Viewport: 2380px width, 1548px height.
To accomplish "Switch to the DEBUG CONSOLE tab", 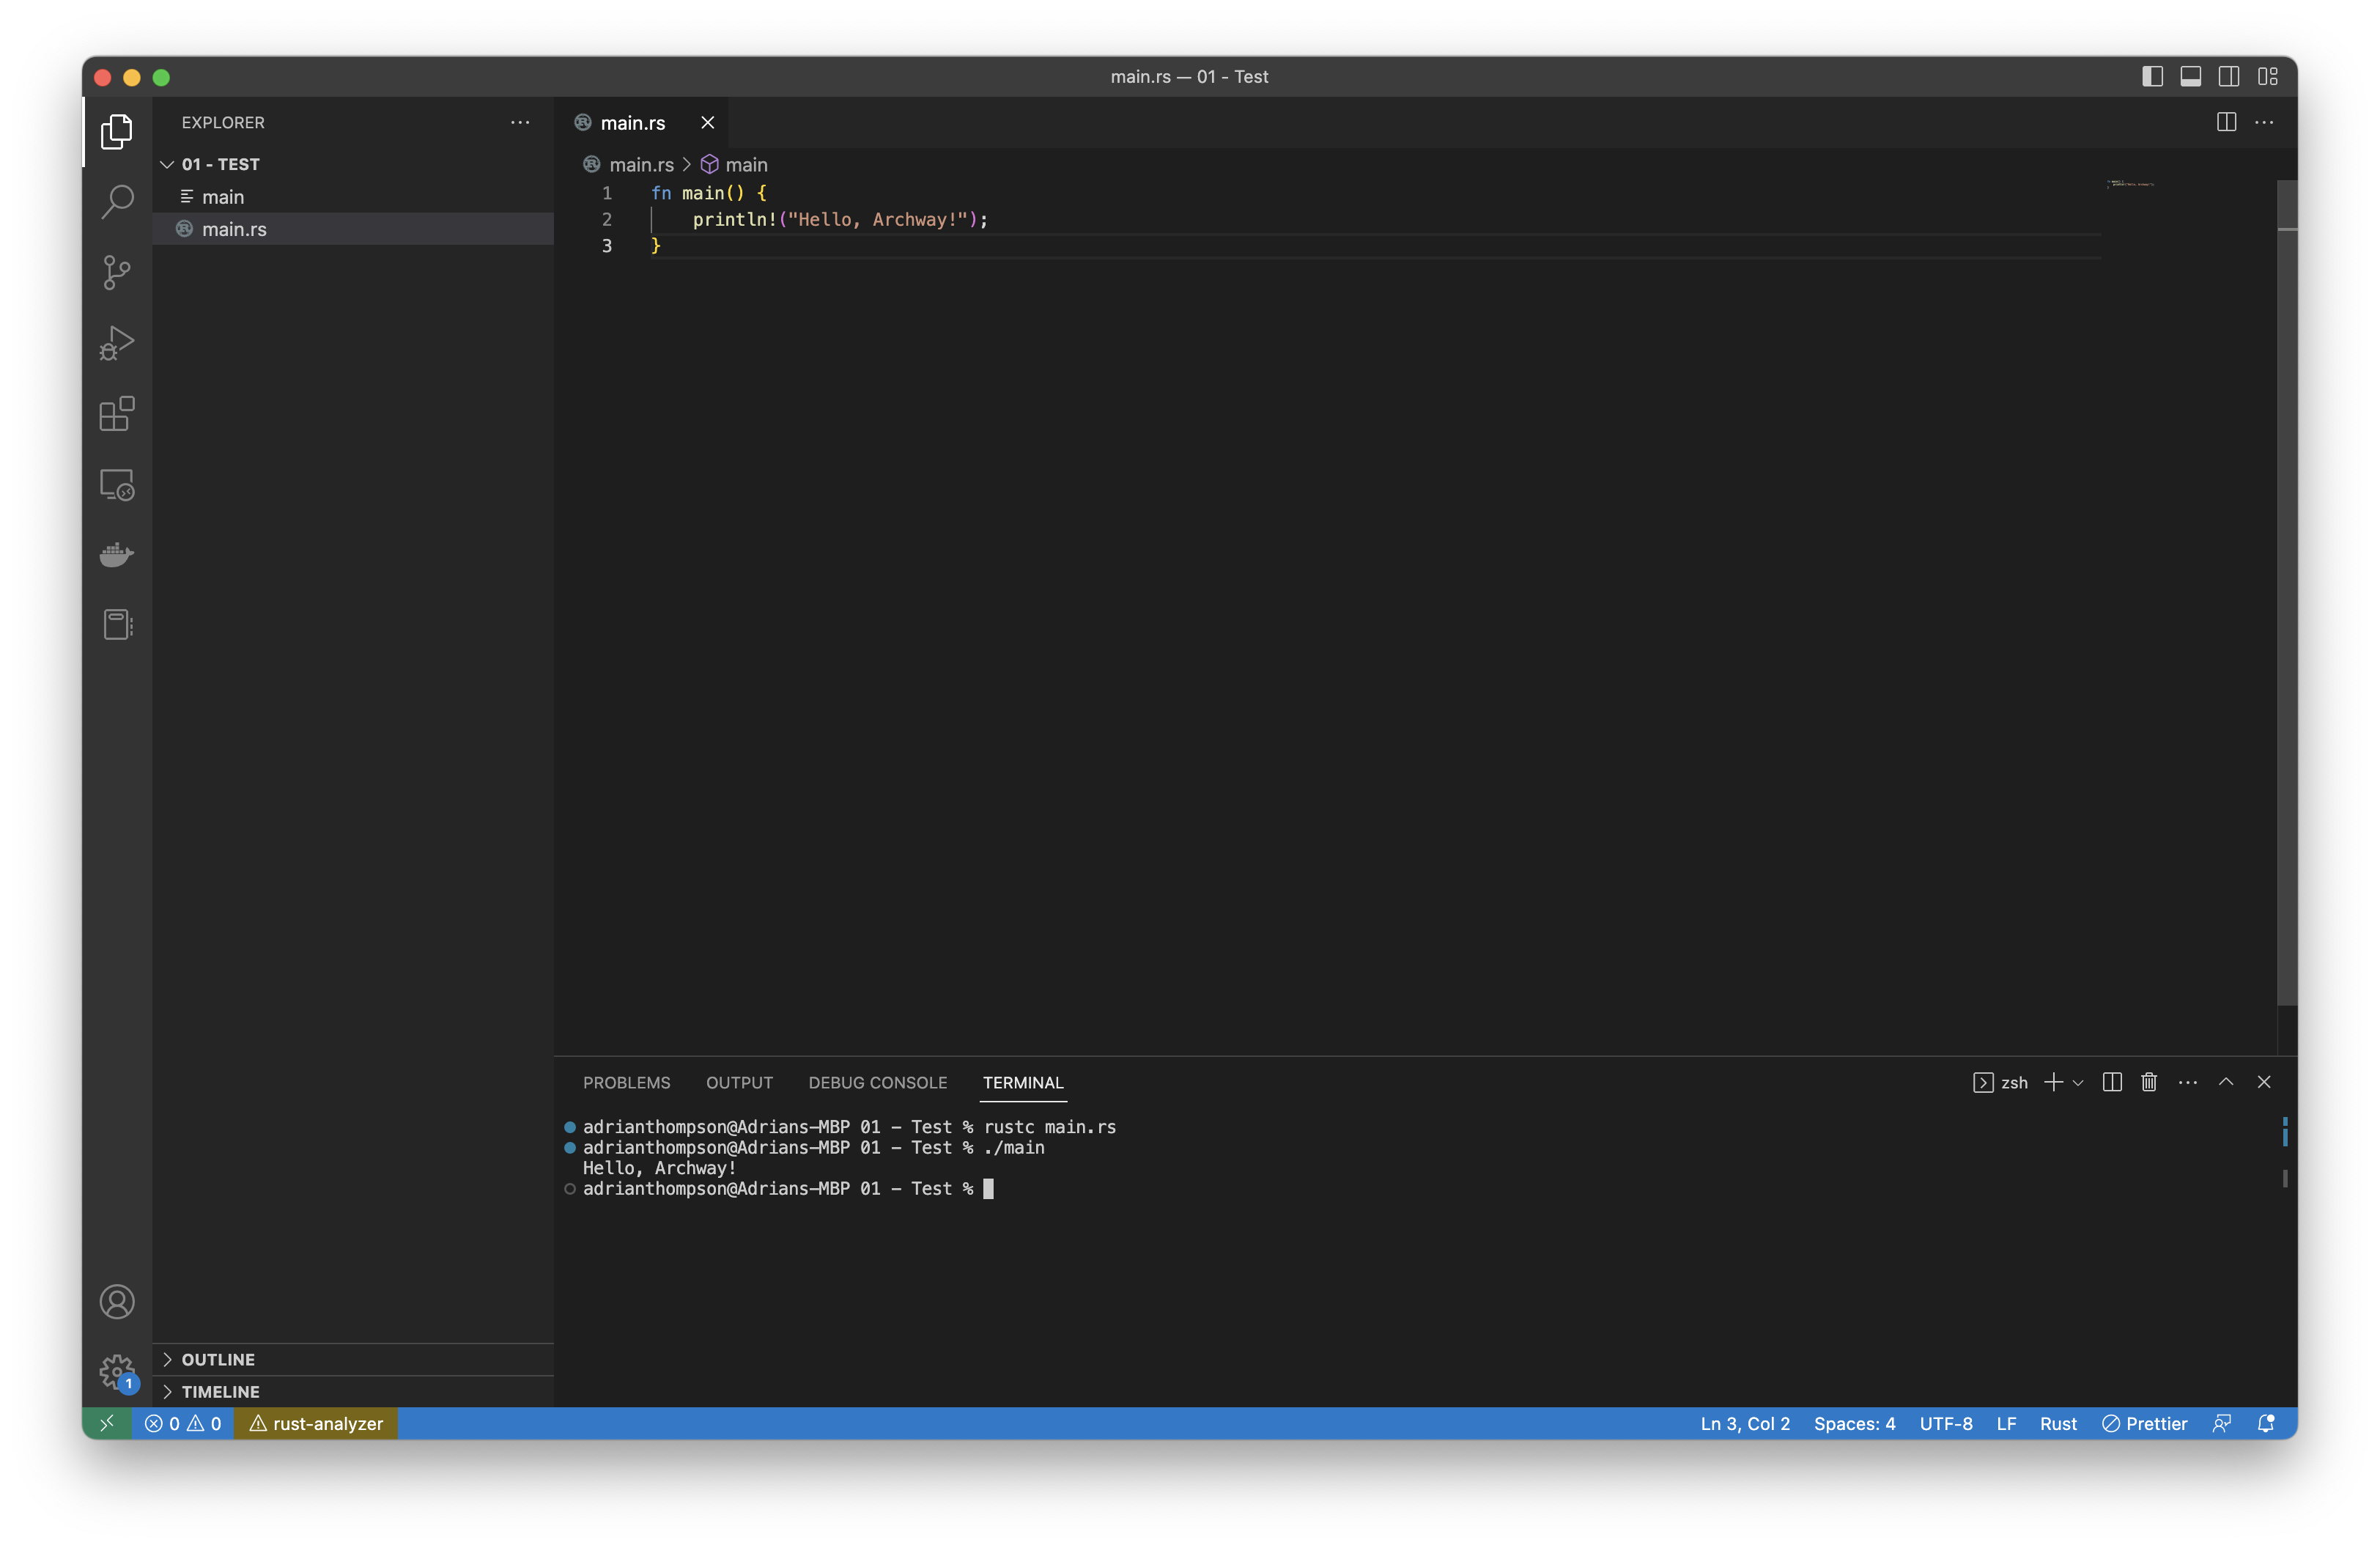I will pos(877,1082).
